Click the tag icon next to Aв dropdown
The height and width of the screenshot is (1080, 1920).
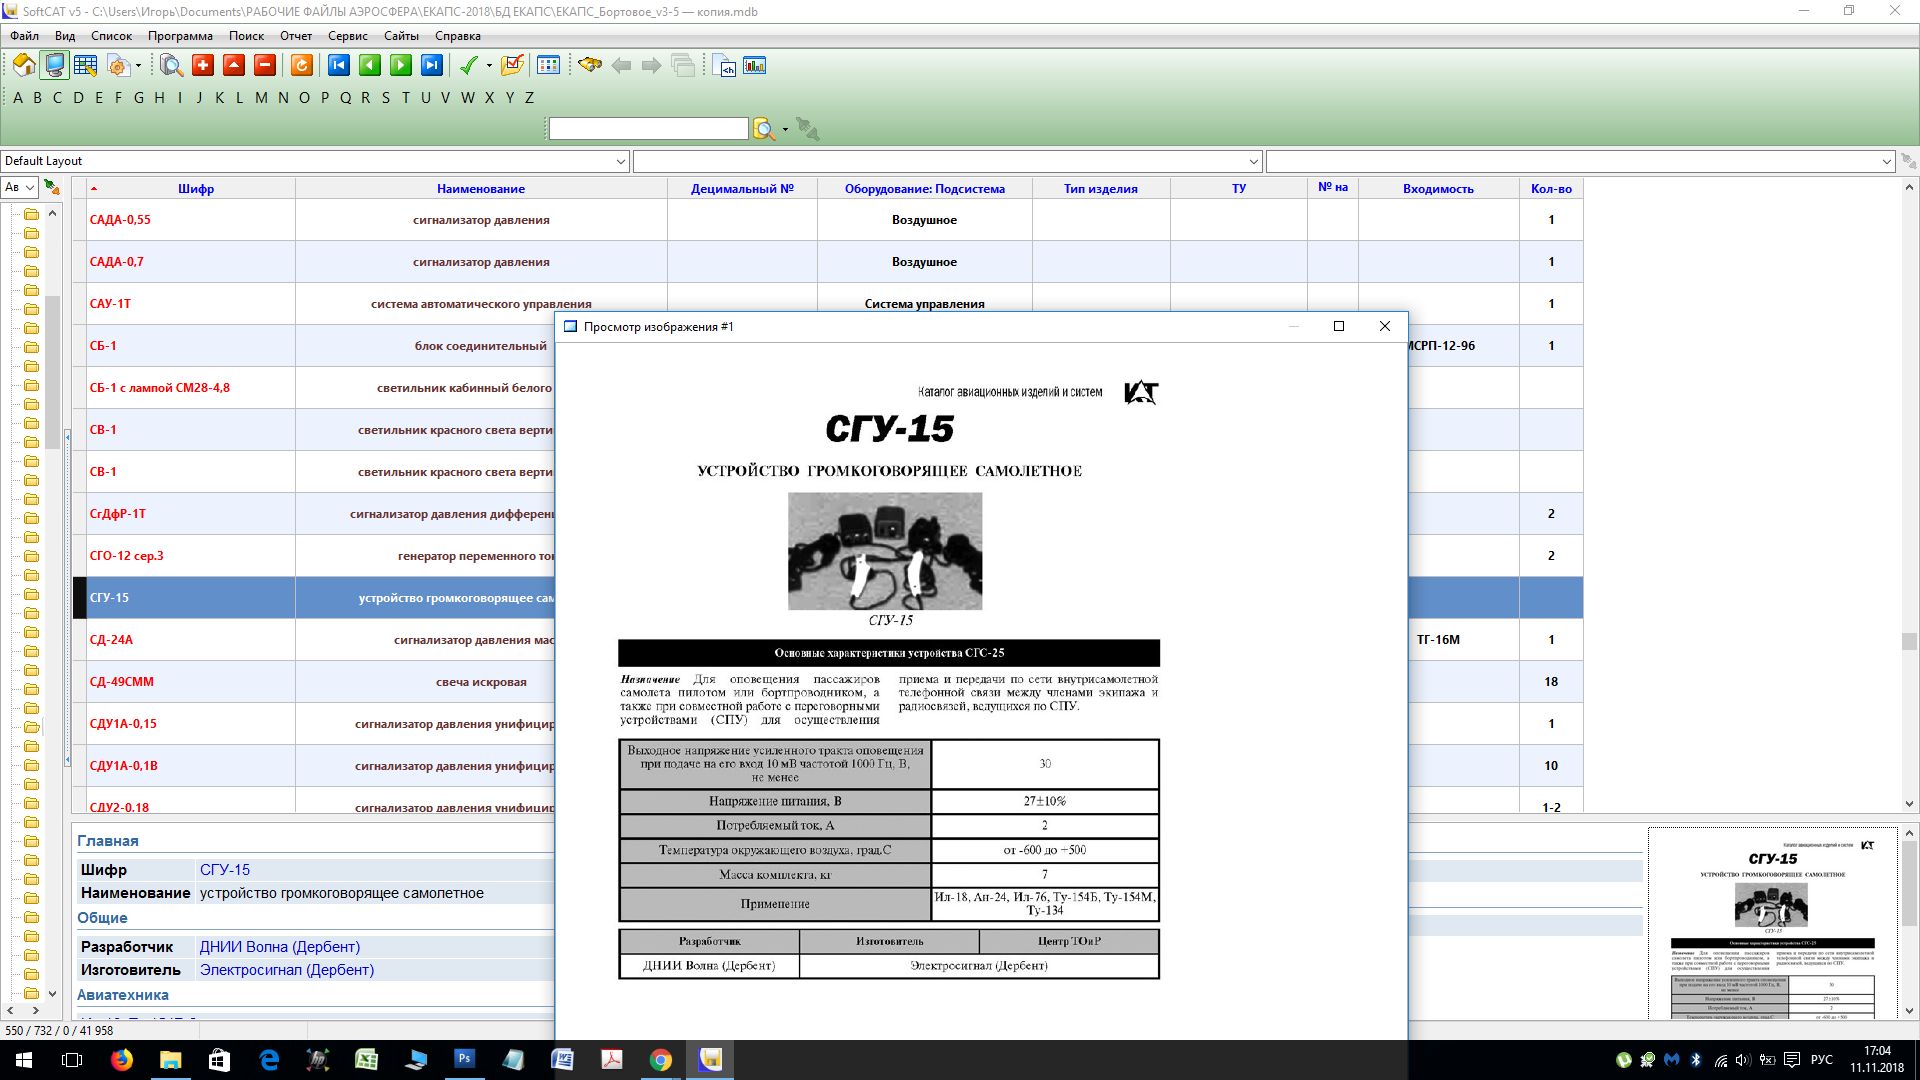tap(52, 187)
